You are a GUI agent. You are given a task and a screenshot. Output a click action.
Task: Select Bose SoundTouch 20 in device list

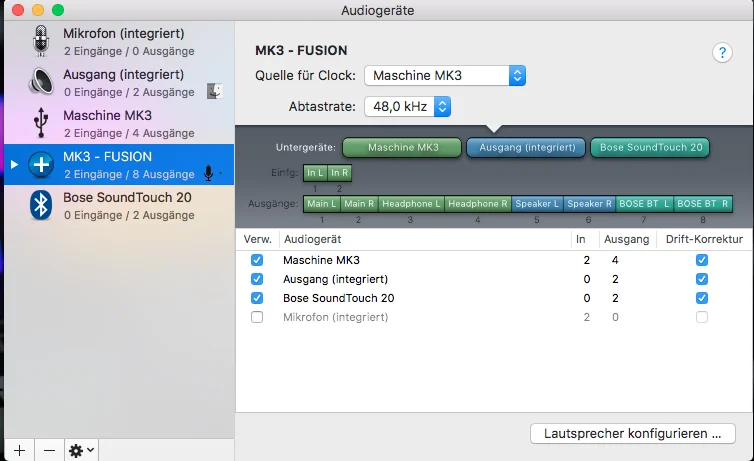click(119, 206)
